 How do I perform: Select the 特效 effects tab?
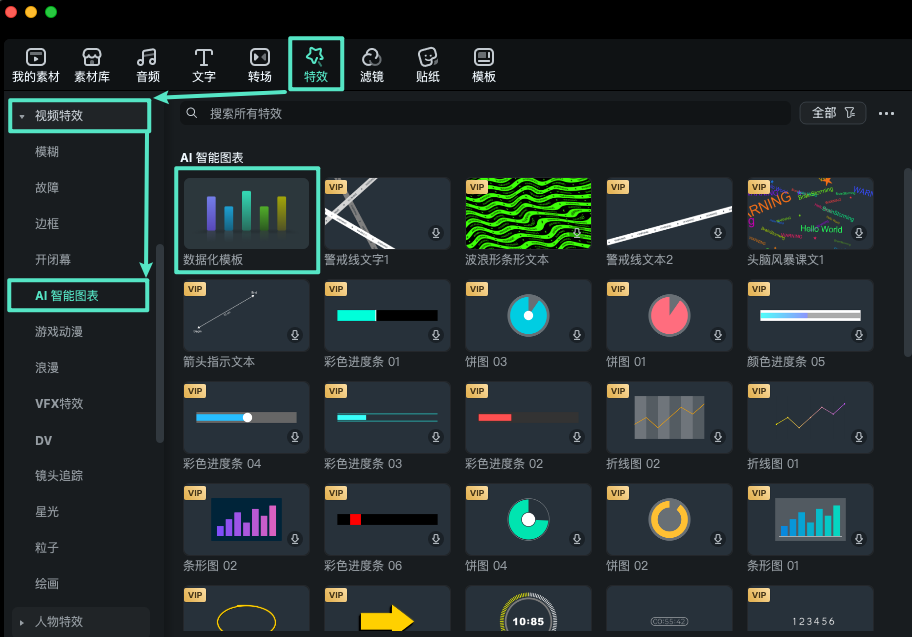[x=316, y=64]
